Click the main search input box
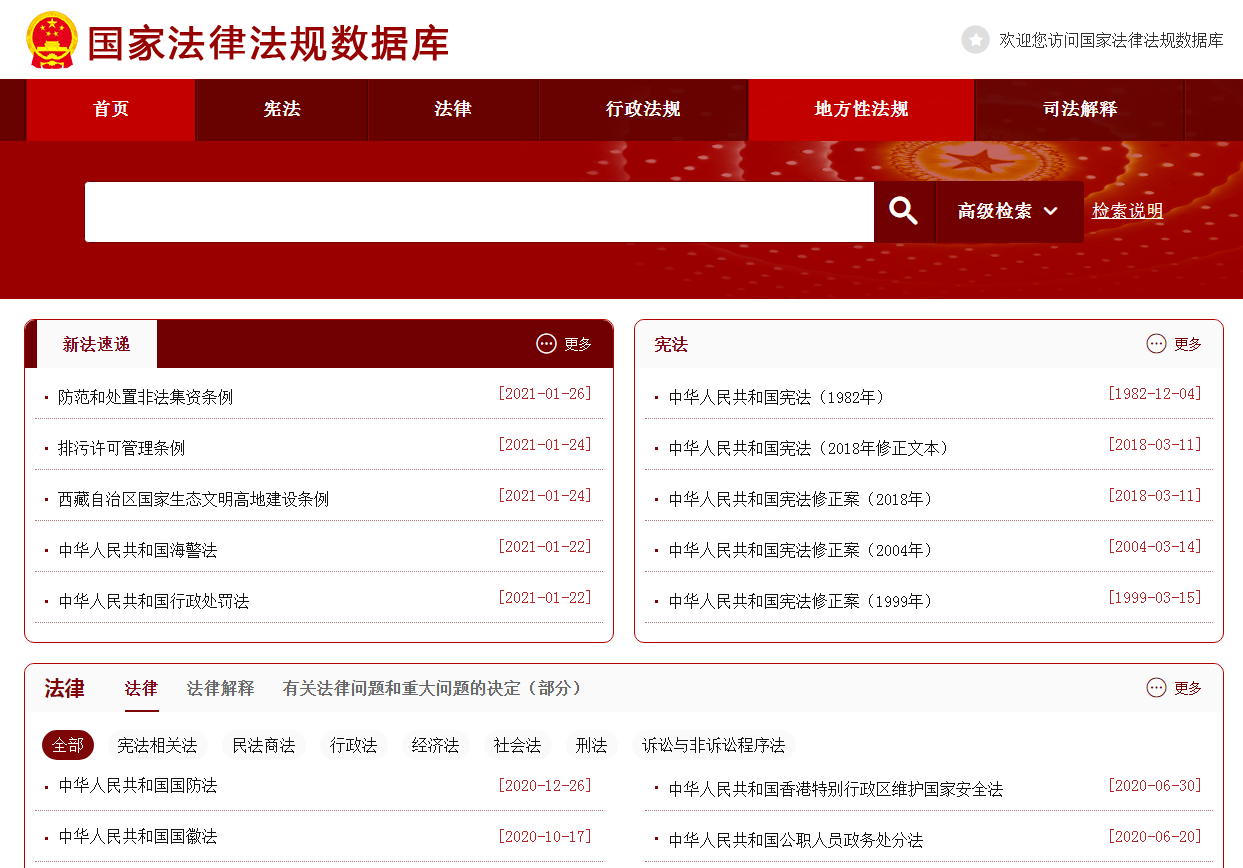 tap(479, 211)
